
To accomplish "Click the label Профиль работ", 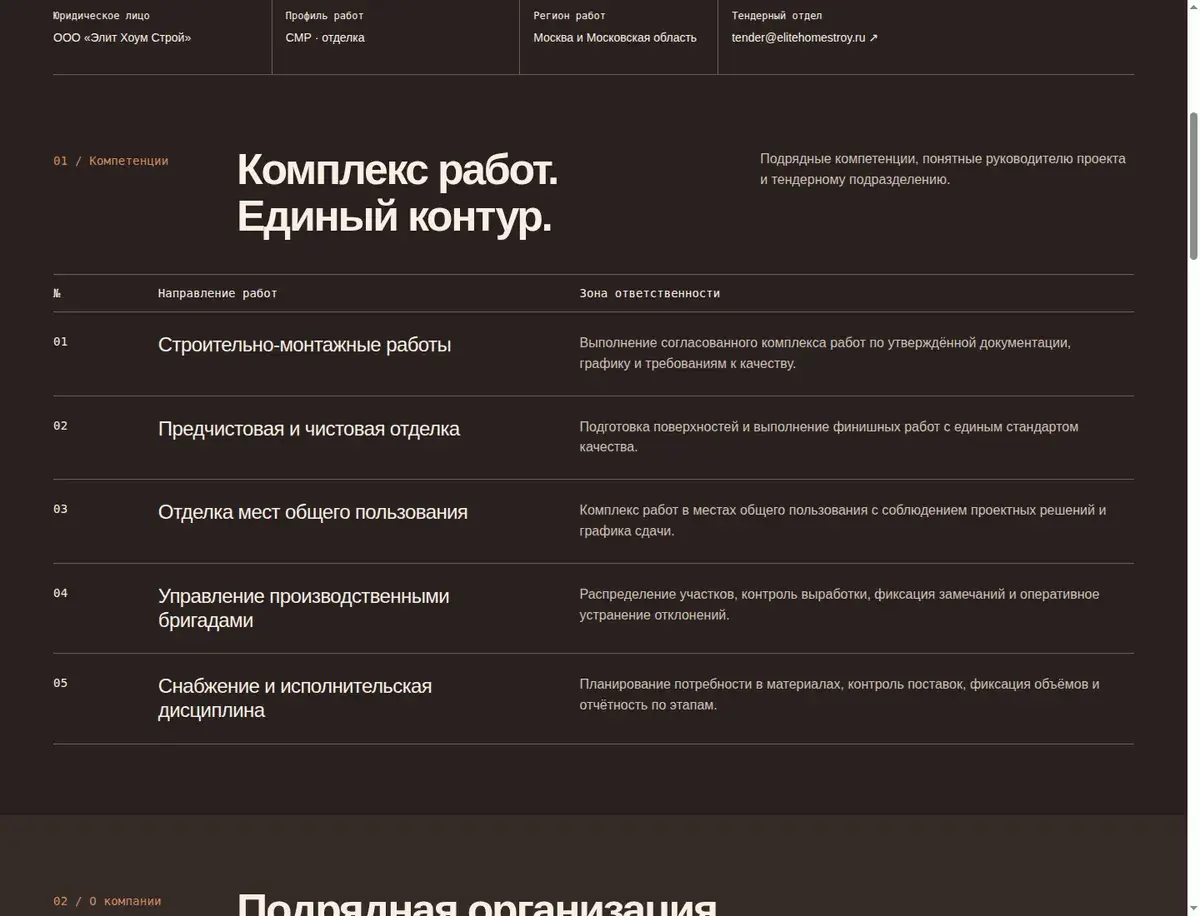I will [x=324, y=16].
